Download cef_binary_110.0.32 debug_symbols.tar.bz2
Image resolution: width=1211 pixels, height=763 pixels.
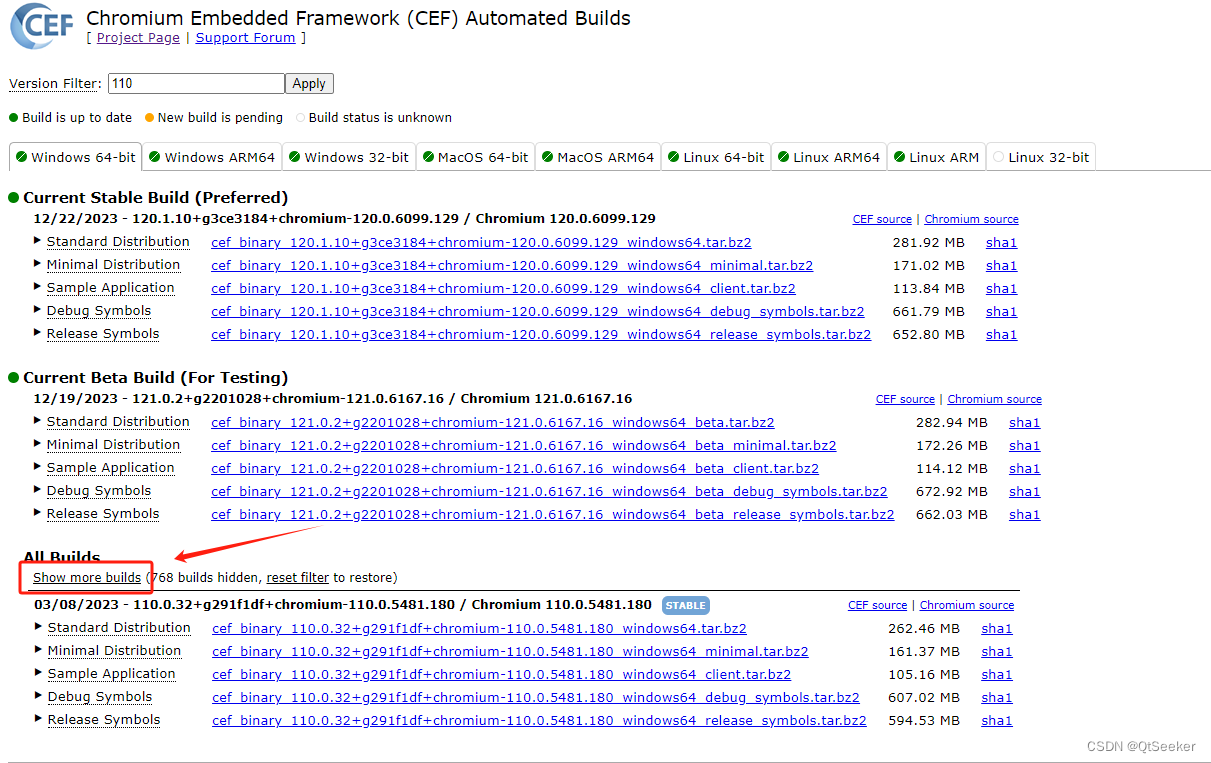(x=536, y=698)
